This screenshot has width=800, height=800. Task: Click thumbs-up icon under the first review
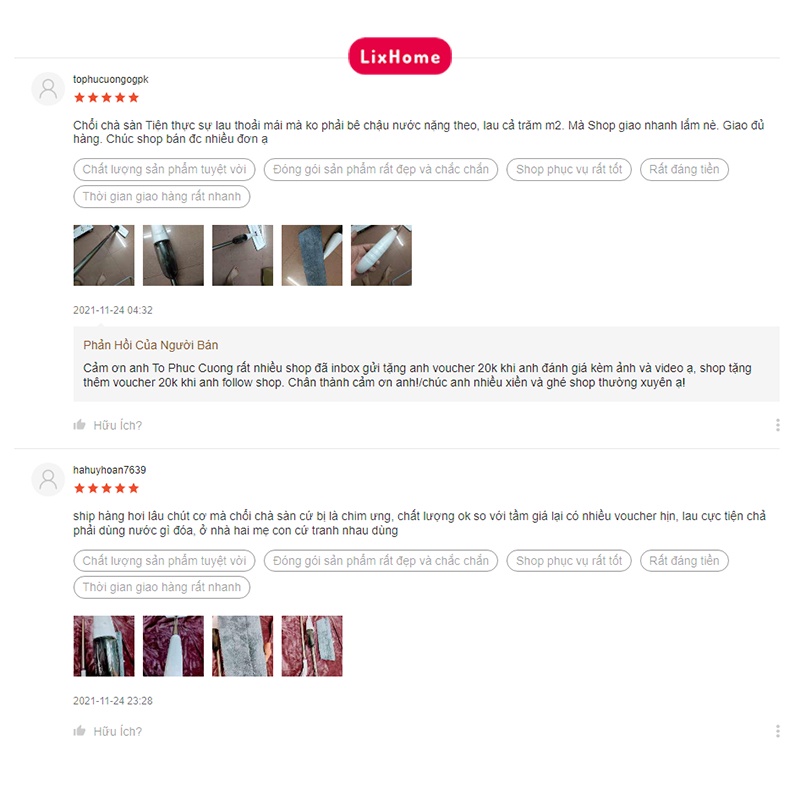click(80, 424)
